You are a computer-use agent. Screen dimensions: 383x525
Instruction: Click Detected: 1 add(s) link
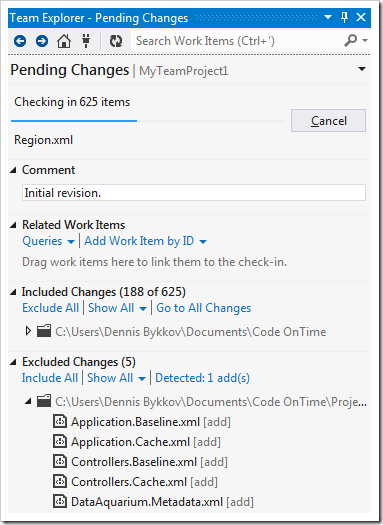click(203, 378)
